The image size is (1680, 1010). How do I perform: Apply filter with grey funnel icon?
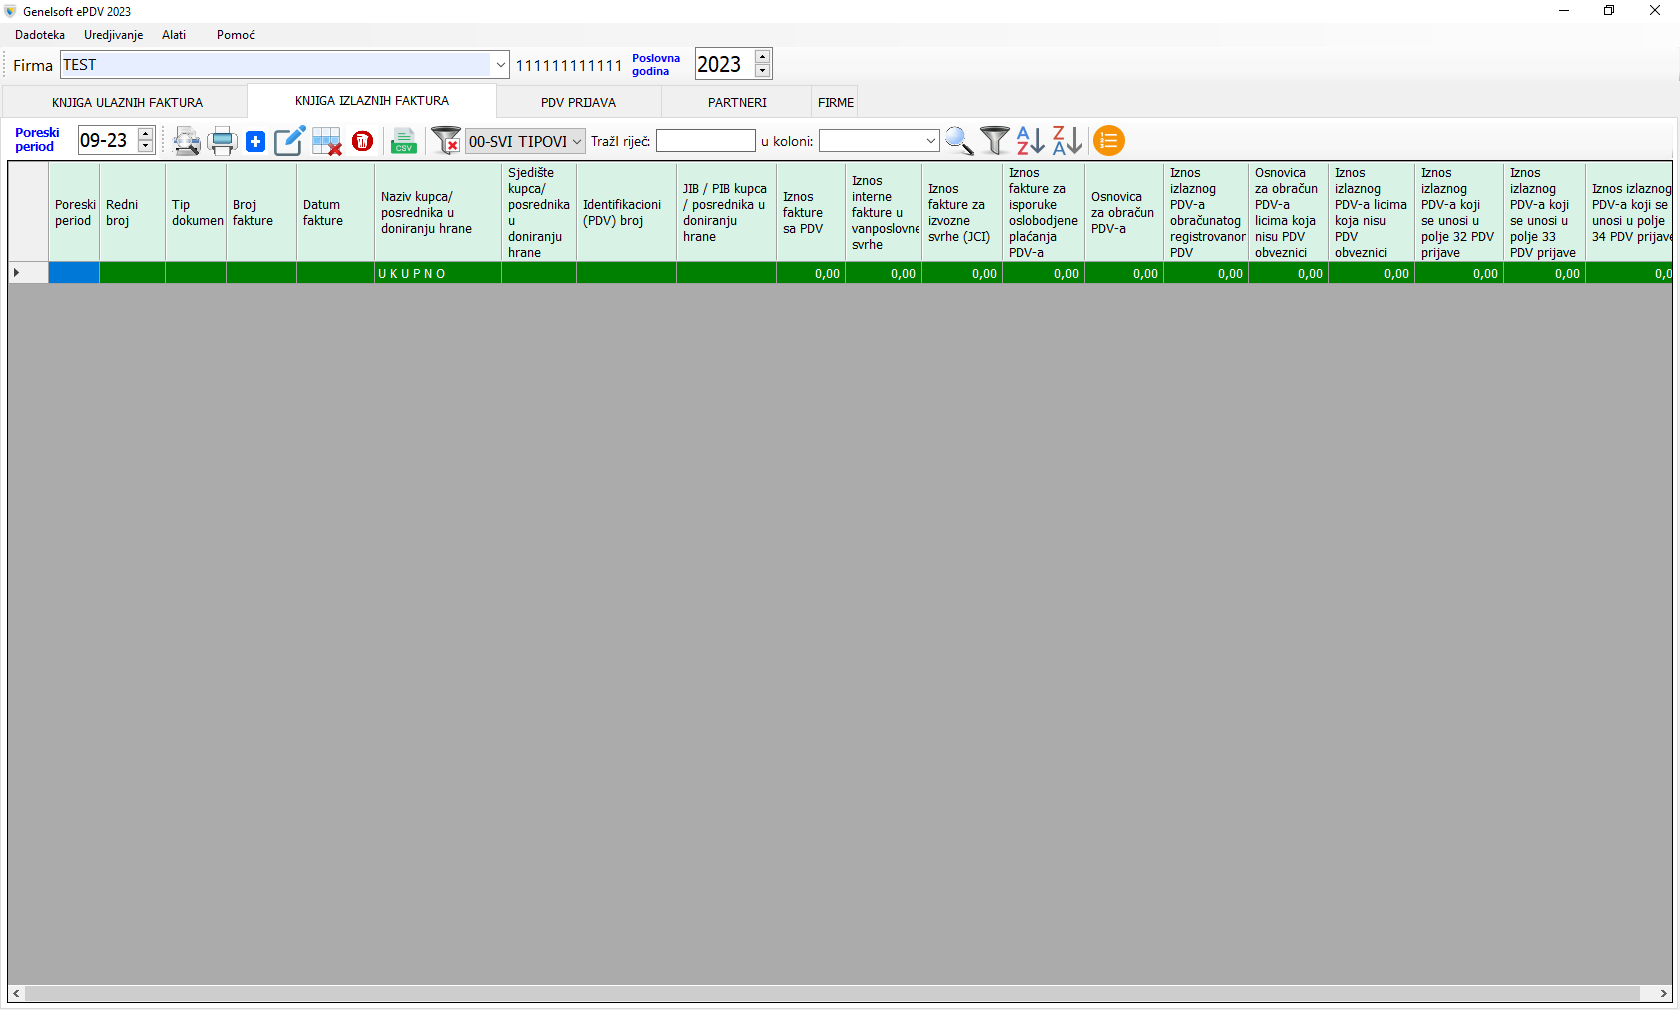pyautogui.click(x=995, y=141)
